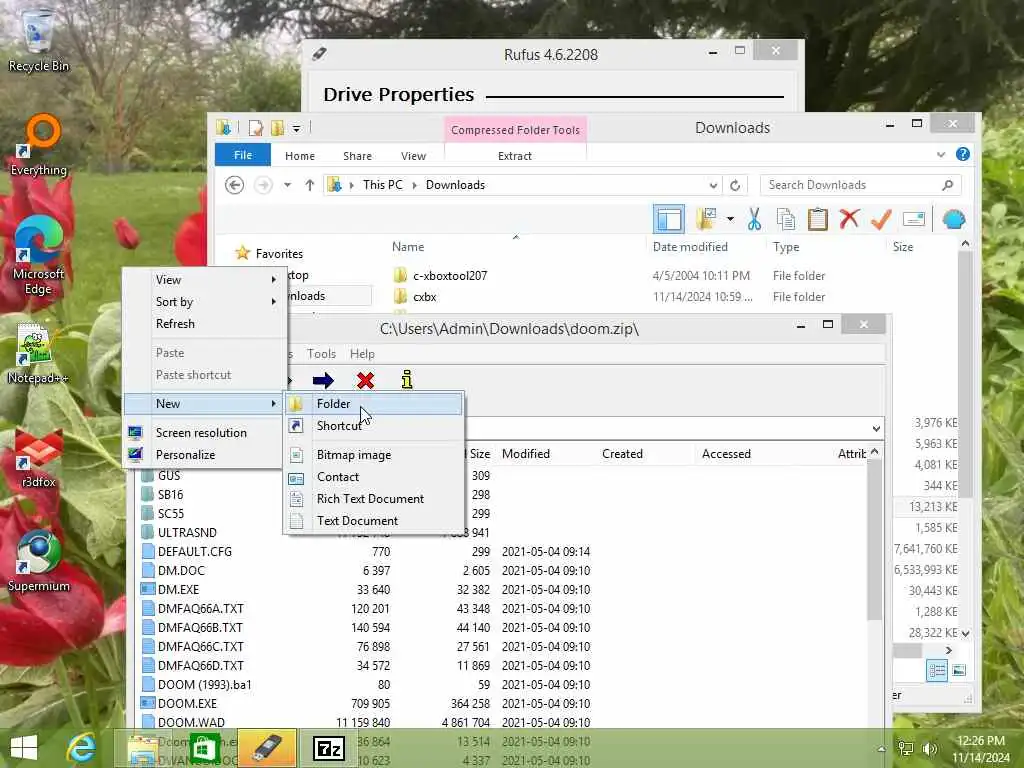The height and width of the screenshot is (768, 1024).
Task: Open Screen resolution settings
Action: point(204,432)
